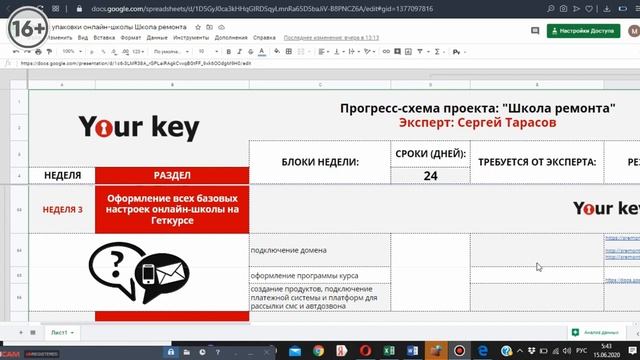Toggle italic formatting
This screenshot has height=360, width=640.
click(x=240, y=52)
